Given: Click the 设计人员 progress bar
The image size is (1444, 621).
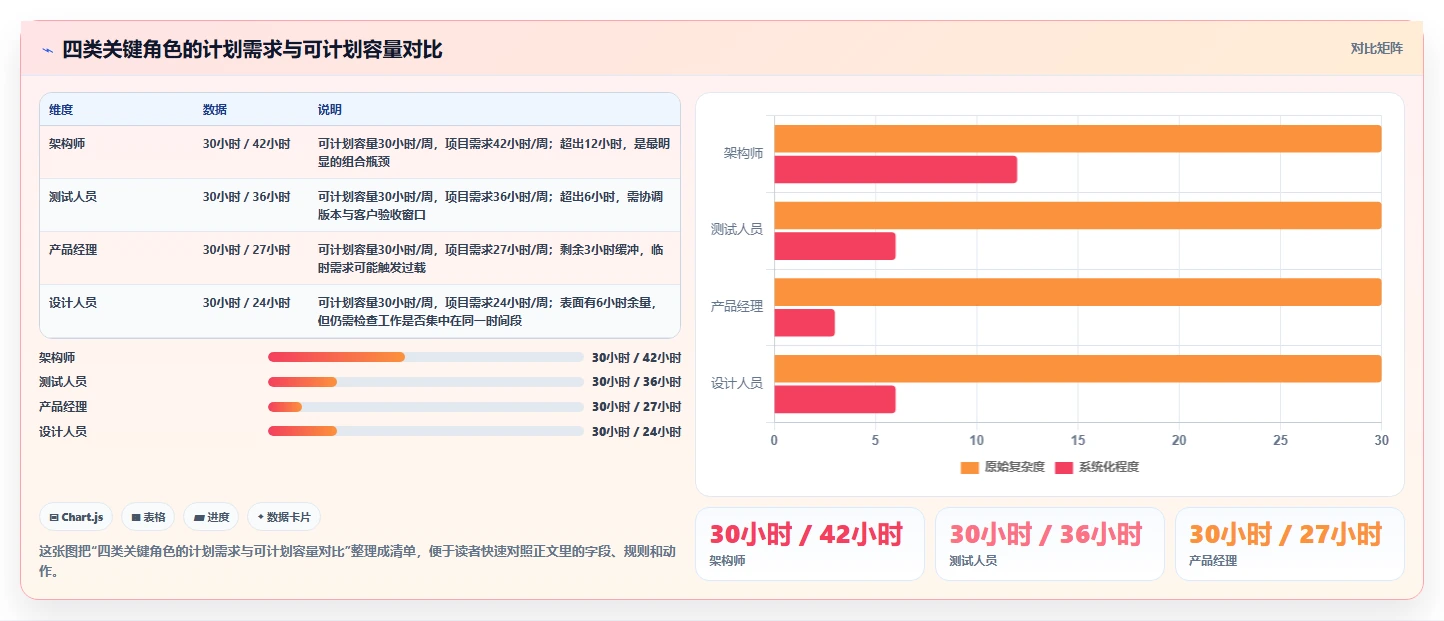Looking at the screenshot, I should click(426, 431).
